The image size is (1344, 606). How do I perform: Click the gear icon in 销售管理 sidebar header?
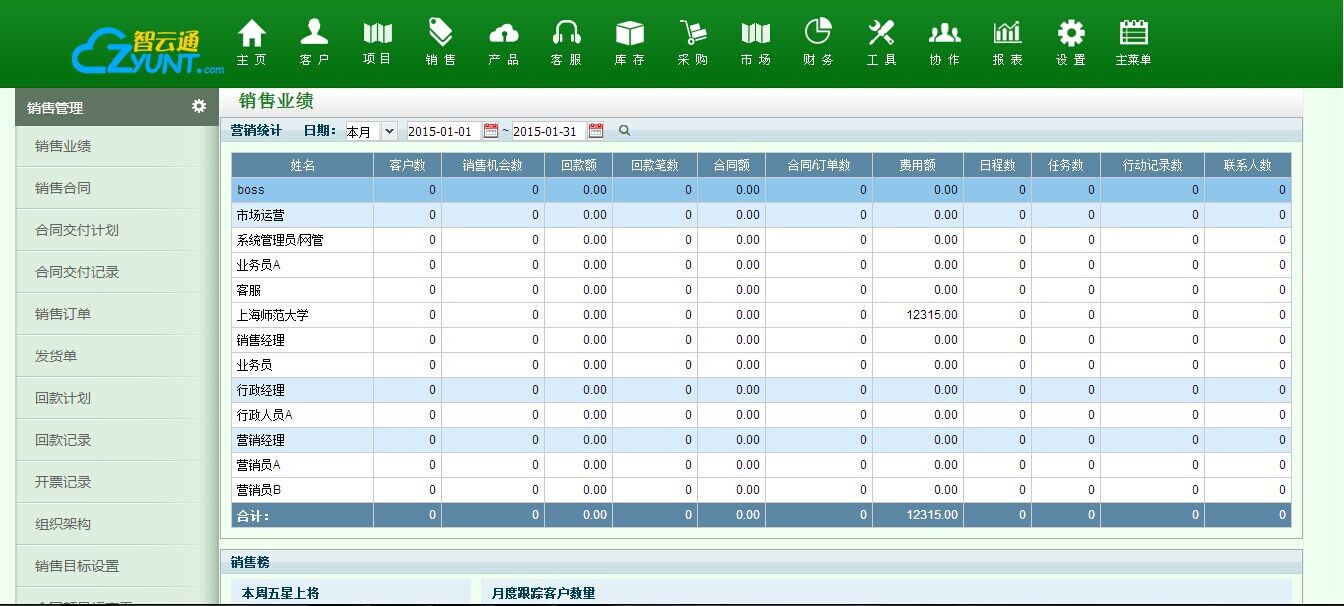point(199,107)
